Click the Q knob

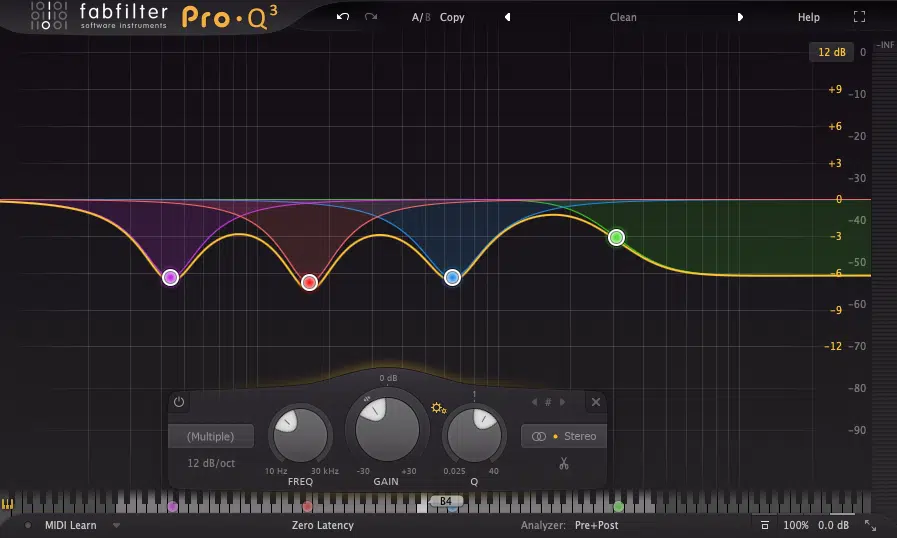click(x=474, y=435)
